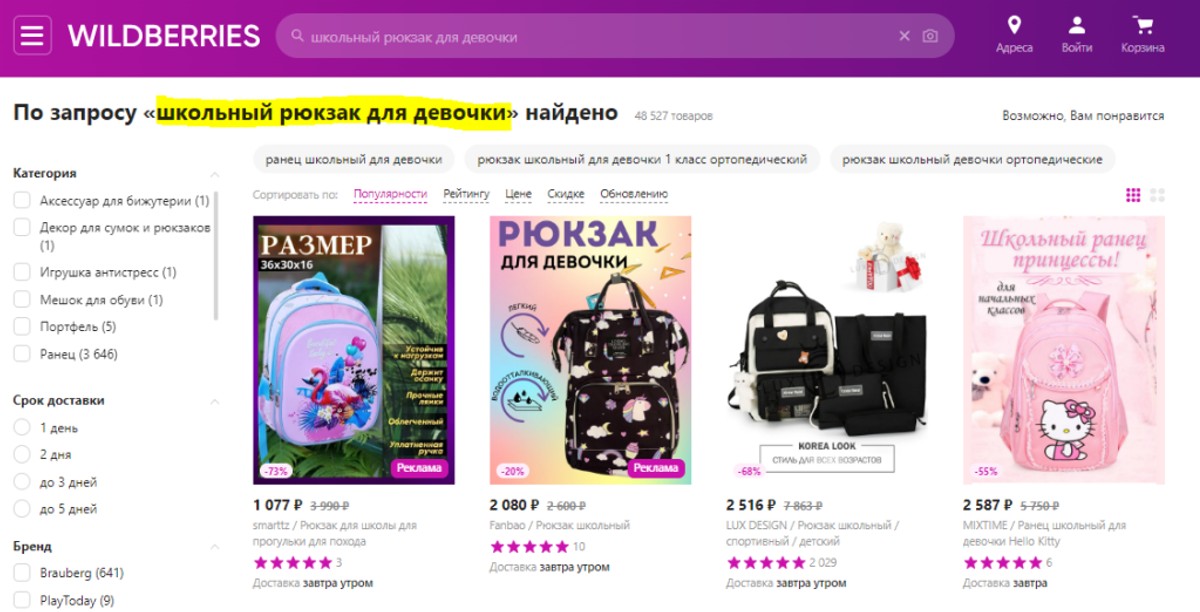Click the Войти profile icon
Image resolution: width=1200 pixels, height=612 pixels.
pos(1077,25)
